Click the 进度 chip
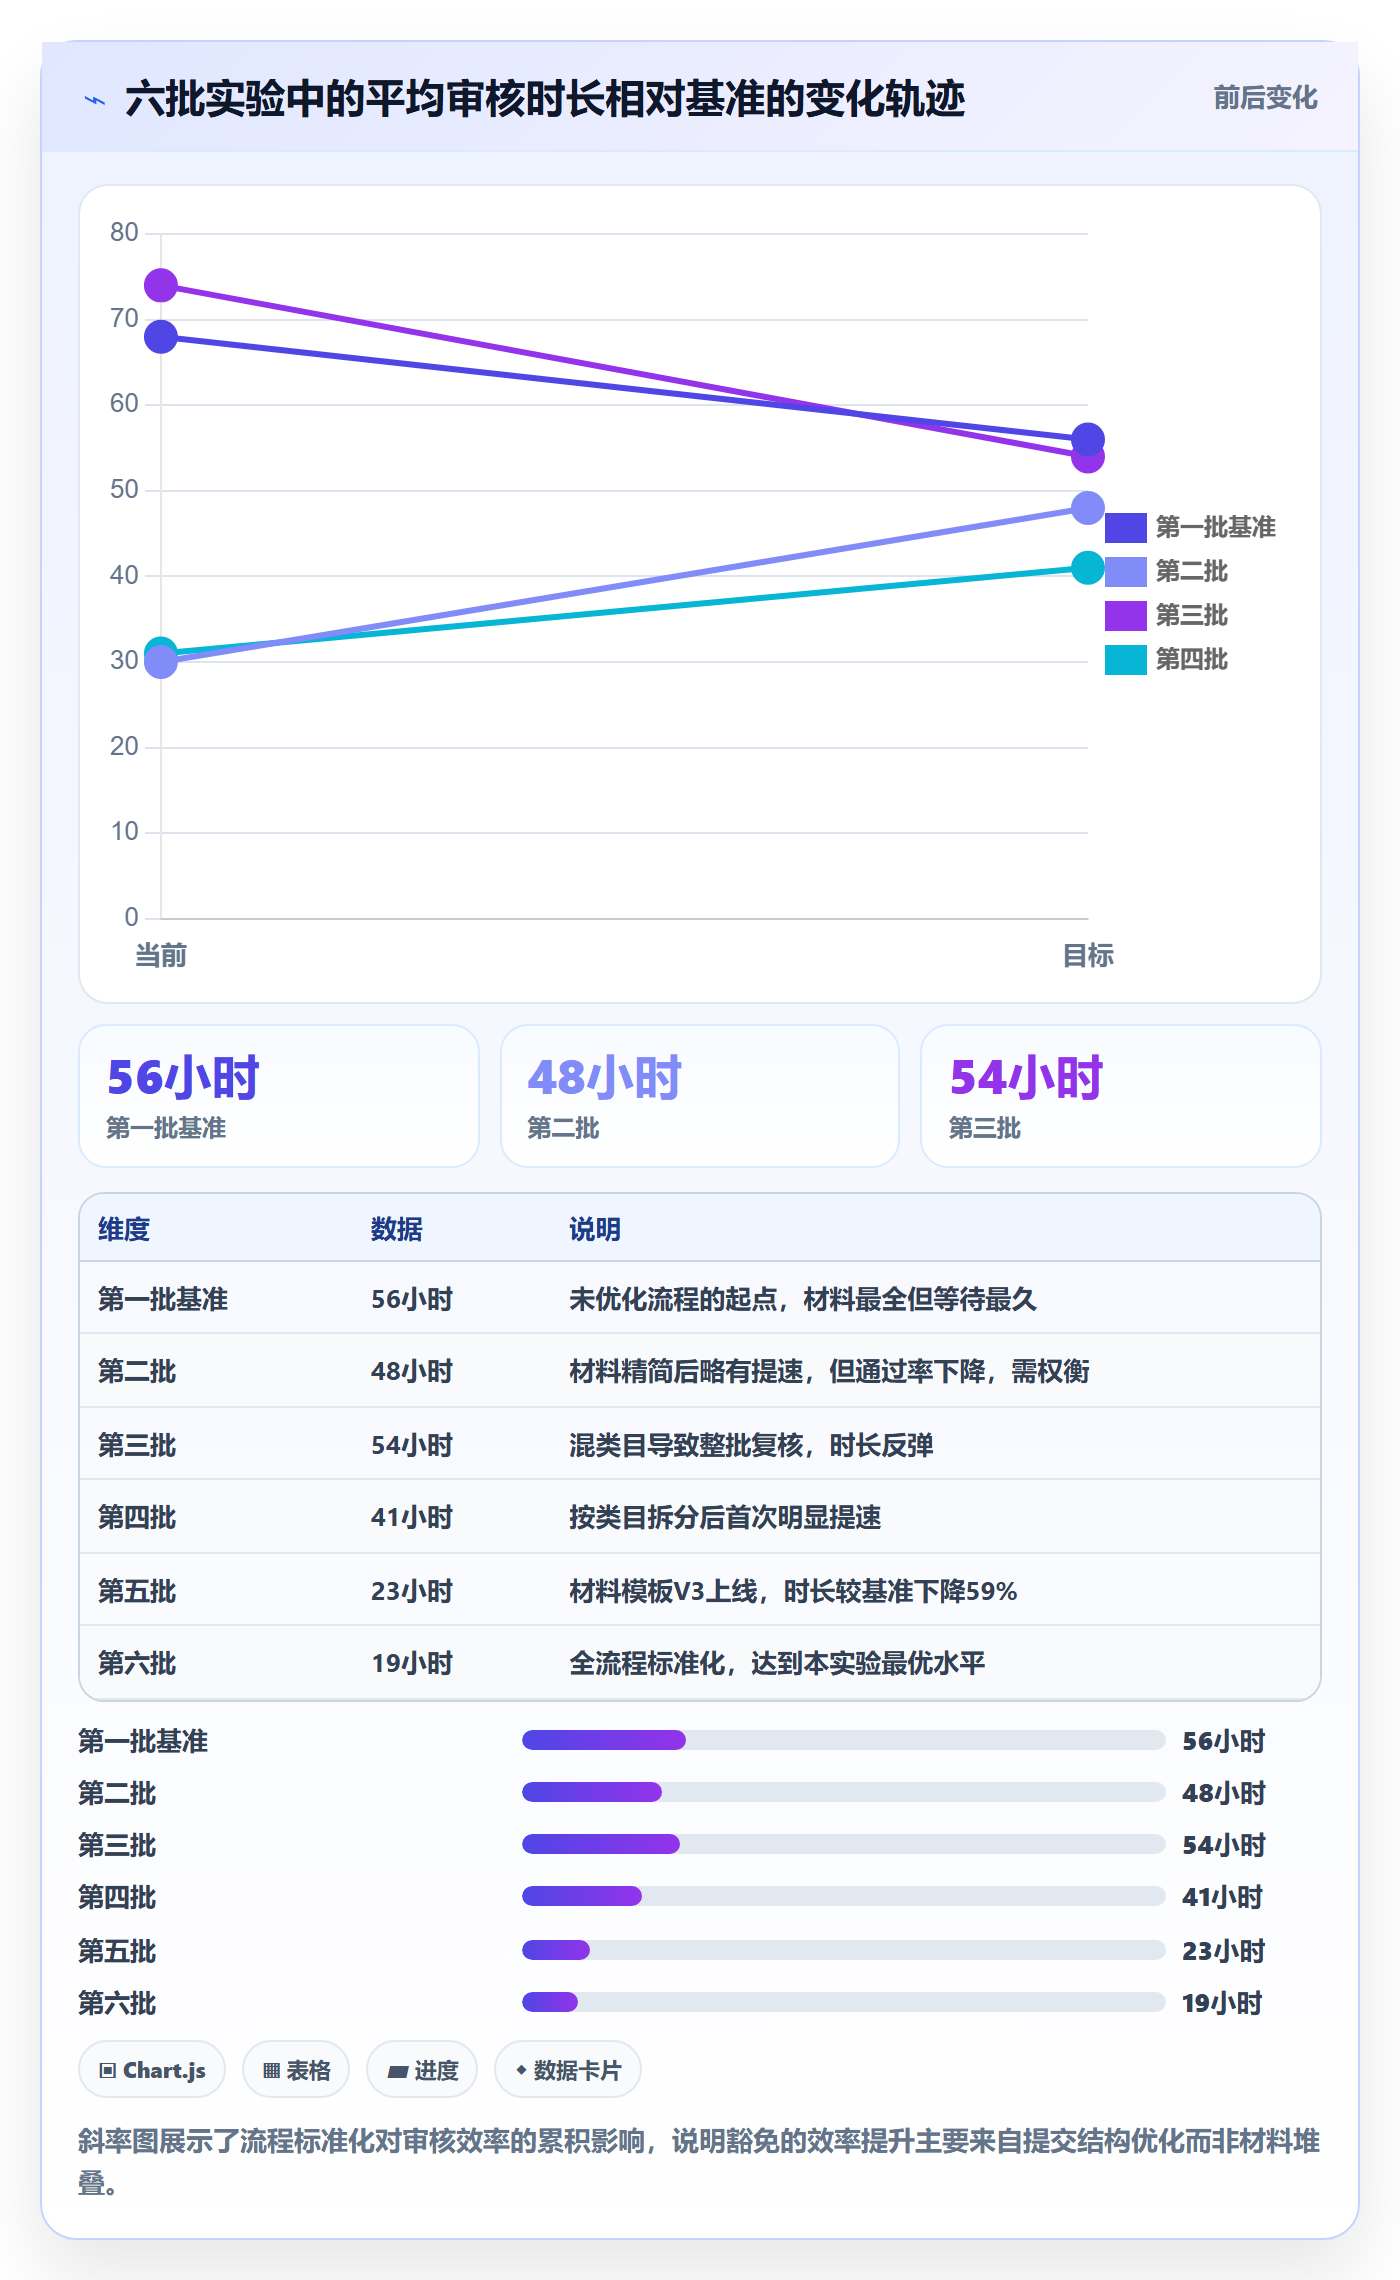Image resolution: width=1400 pixels, height=2280 pixels. [422, 2070]
